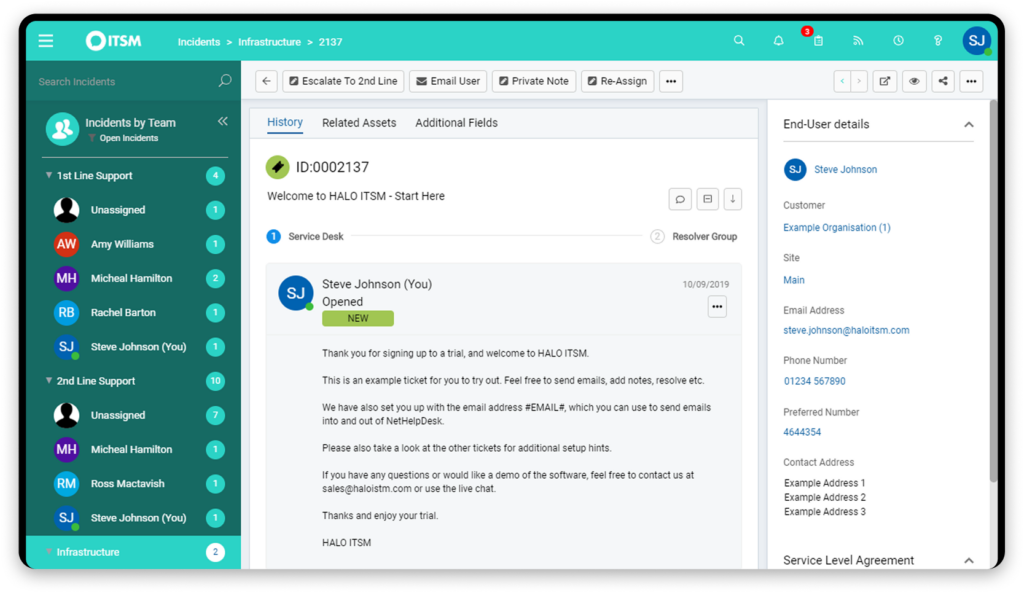Open the hamburger menu

point(46,41)
